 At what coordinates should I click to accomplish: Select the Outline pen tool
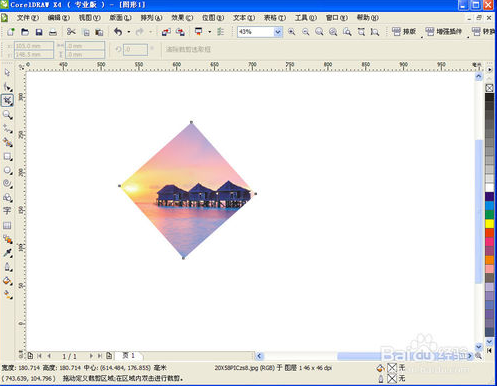click(7, 267)
